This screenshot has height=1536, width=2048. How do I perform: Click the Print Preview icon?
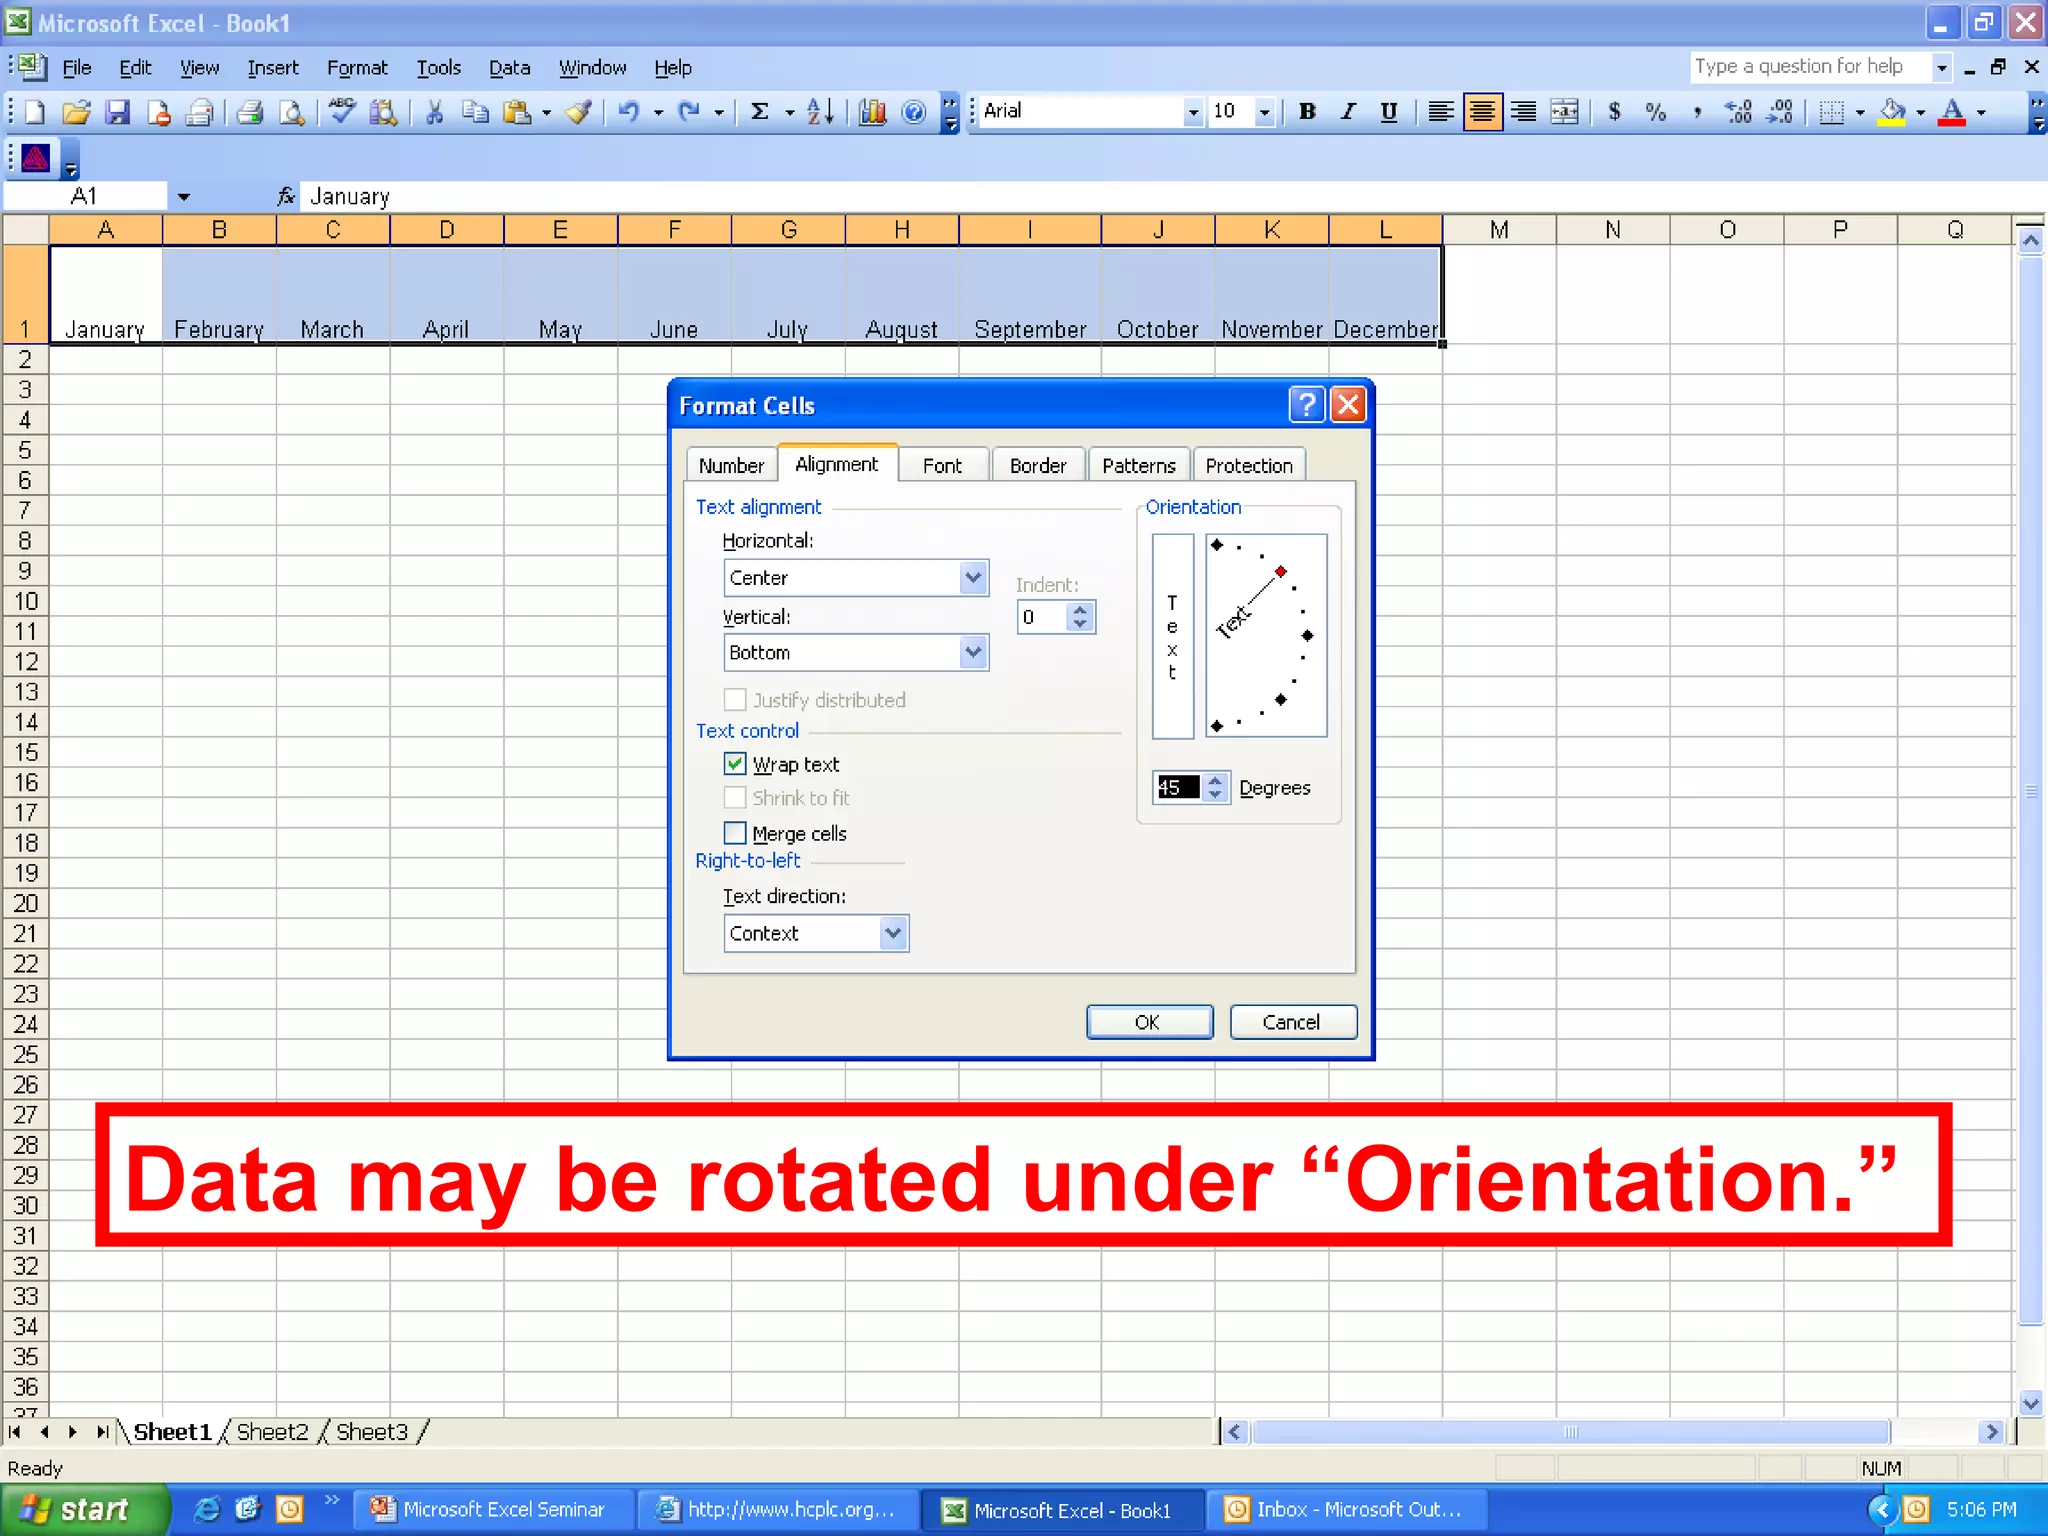(291, 112)
